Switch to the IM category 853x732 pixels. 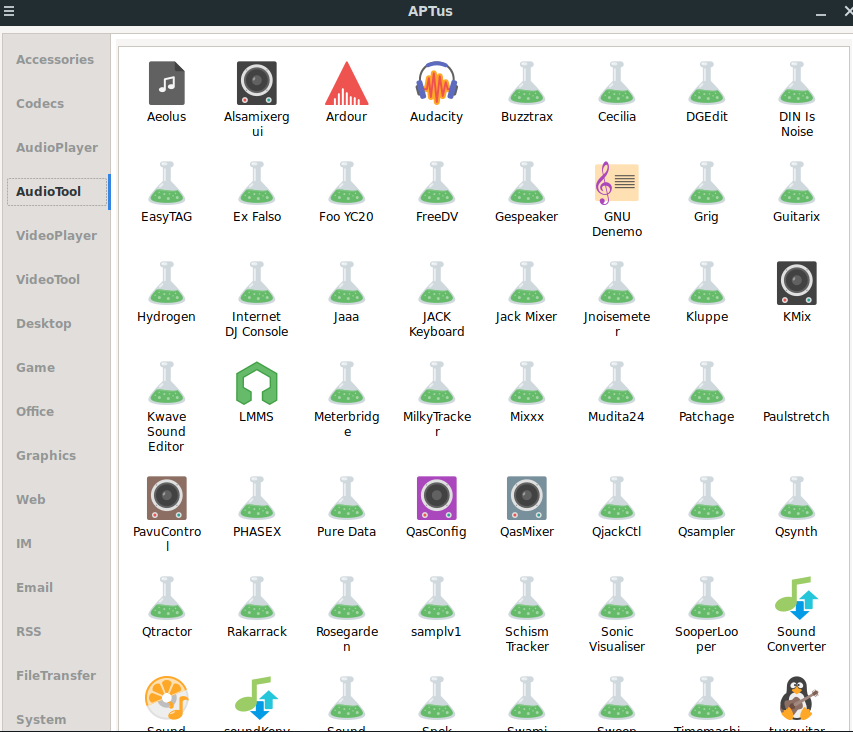pos(23,544)
